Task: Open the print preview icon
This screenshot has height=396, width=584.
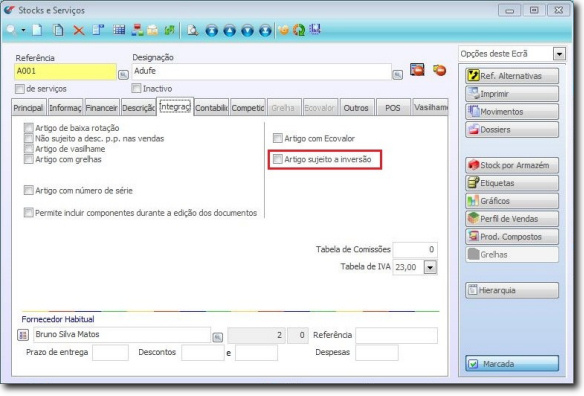Action: pyautogui.click(x=193, y=30)
